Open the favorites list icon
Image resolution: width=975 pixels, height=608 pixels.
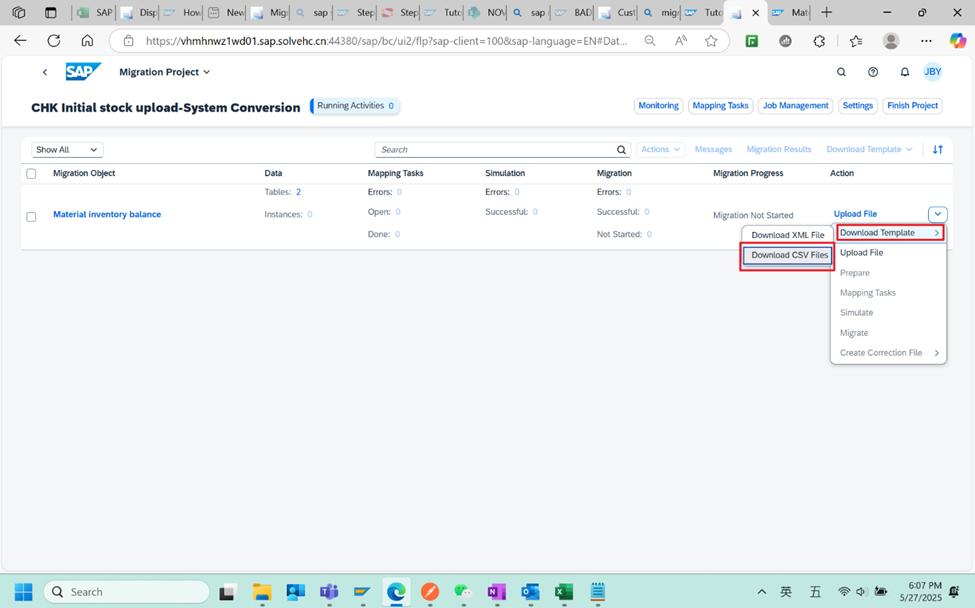[x=856, y=41]
